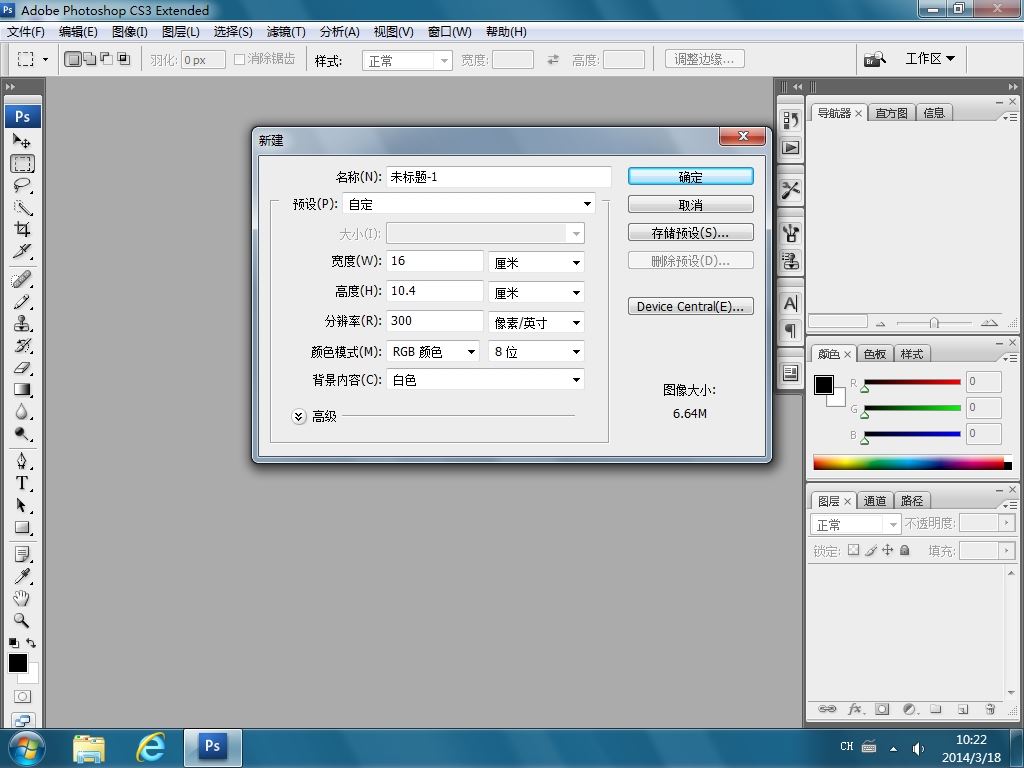Open the 预设 preset dropdown
Screen dimensions: 1024x768
tap(468, 204)
